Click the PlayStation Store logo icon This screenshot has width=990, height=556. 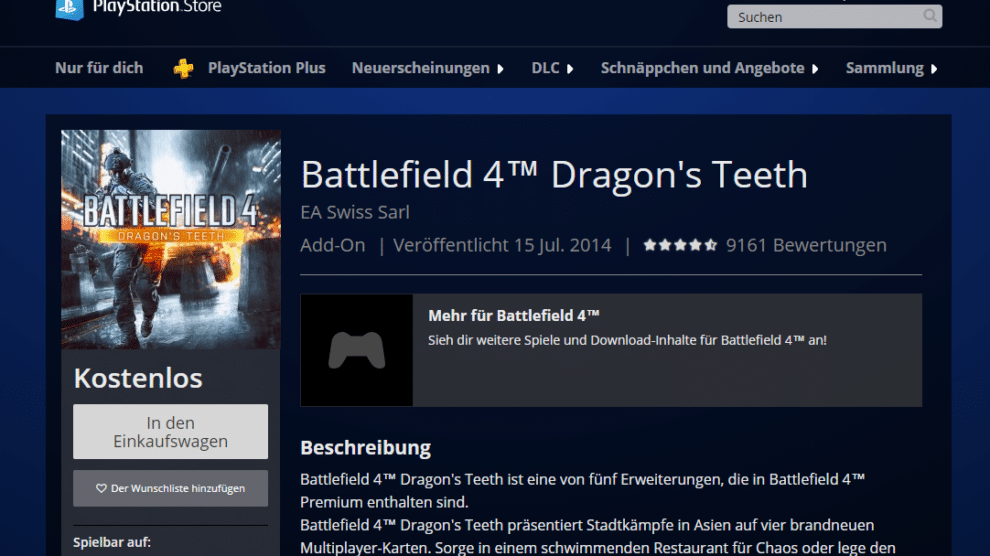tap(69, 8)
